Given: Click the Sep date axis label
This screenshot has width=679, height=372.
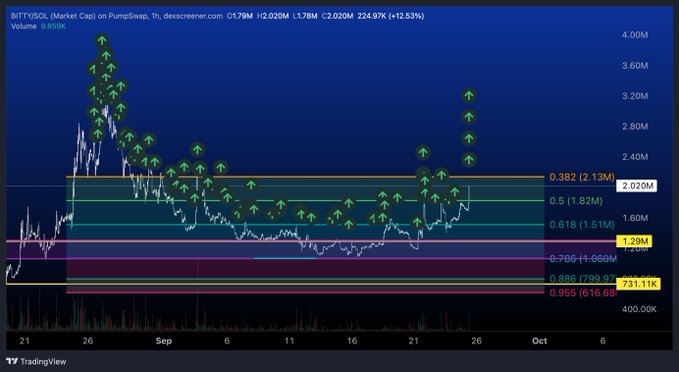Looking at the screenshot, I should tap(164, 341).
